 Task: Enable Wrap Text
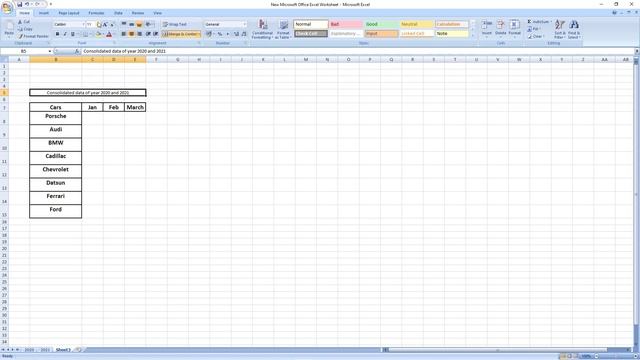click(175, 24)
